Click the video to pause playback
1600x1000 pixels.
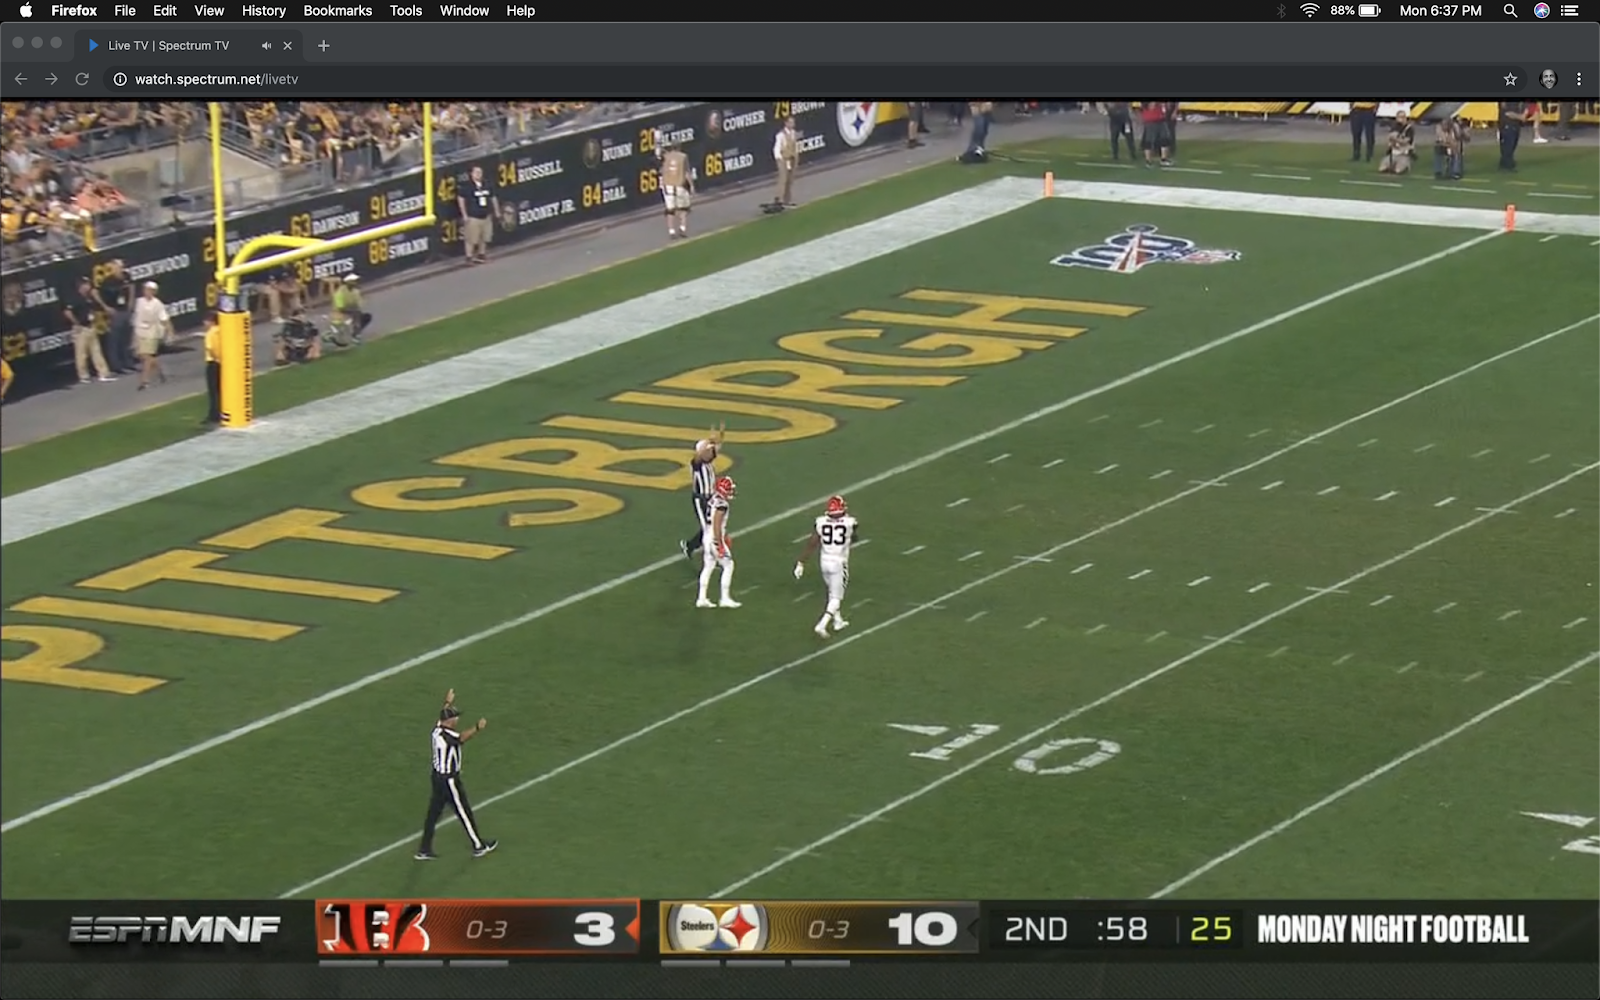[x=800, y=500]
